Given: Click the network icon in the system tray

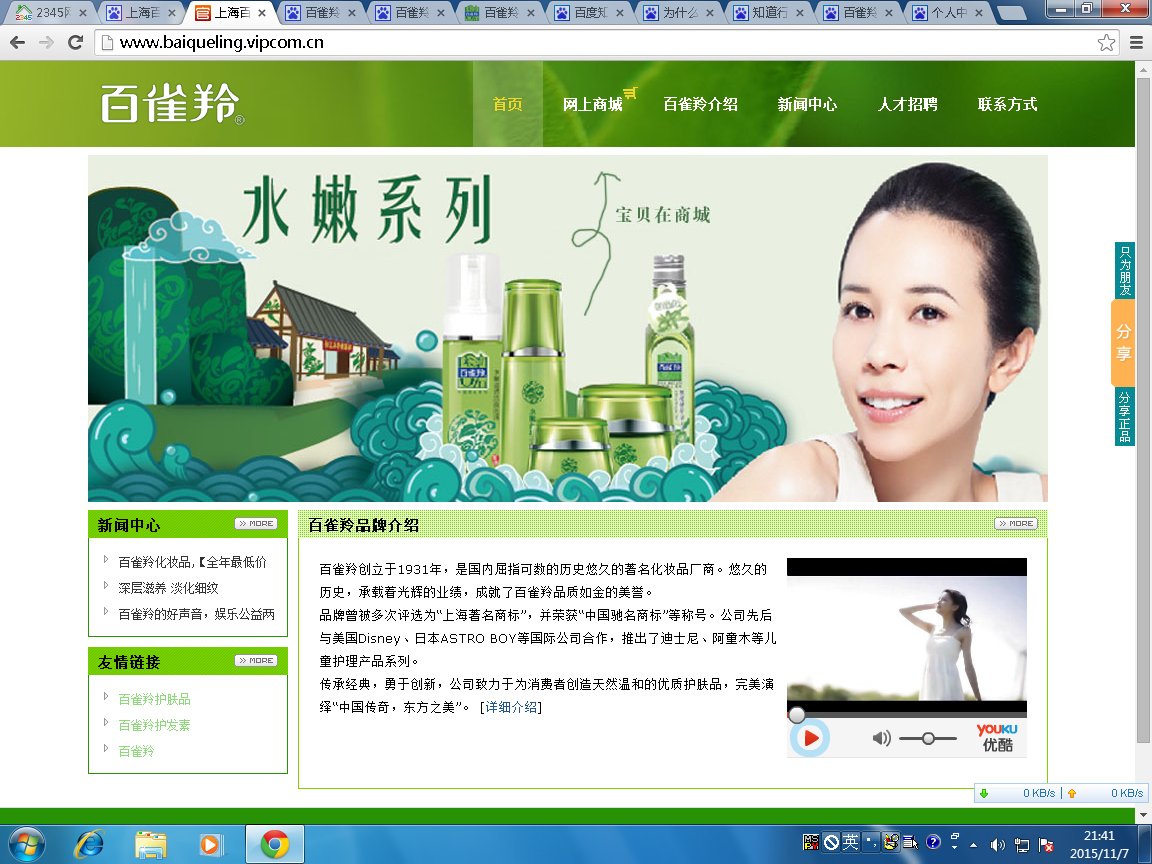Looking at the screenshot, I should tap(1023, 843).
